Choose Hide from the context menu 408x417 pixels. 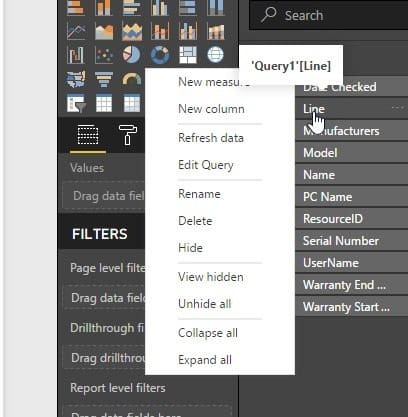click(x=190, y=248)
